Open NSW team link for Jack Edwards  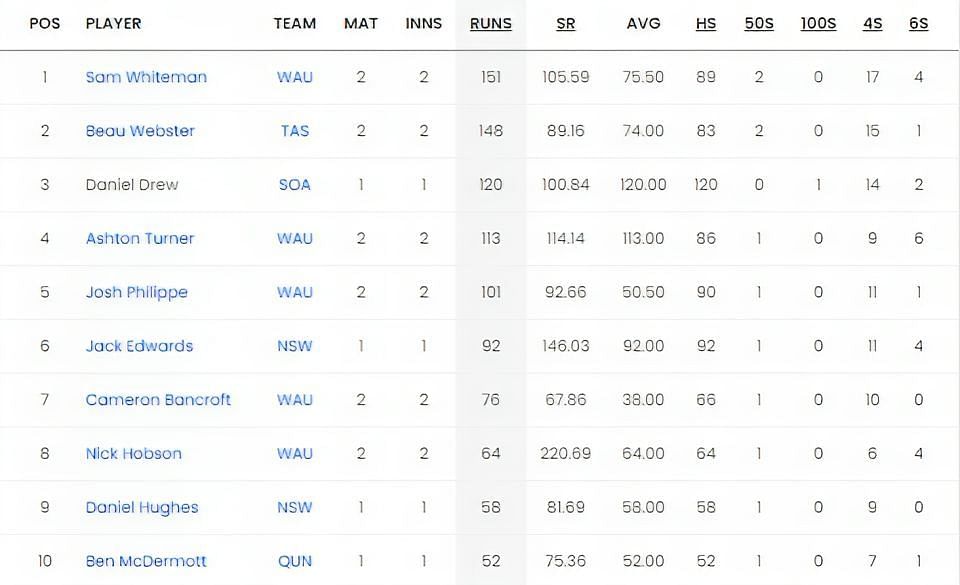point(294,346)
